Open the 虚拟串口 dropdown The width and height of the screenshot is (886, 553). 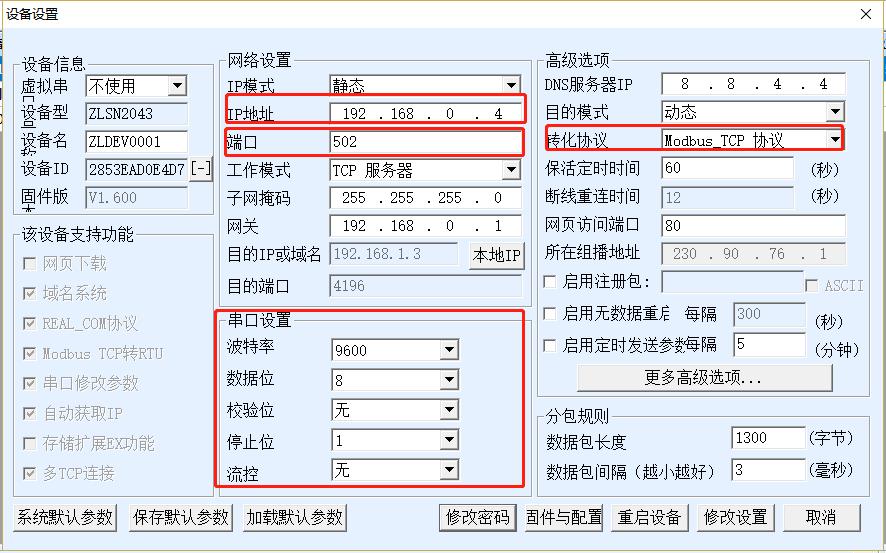tap(177, 87)
